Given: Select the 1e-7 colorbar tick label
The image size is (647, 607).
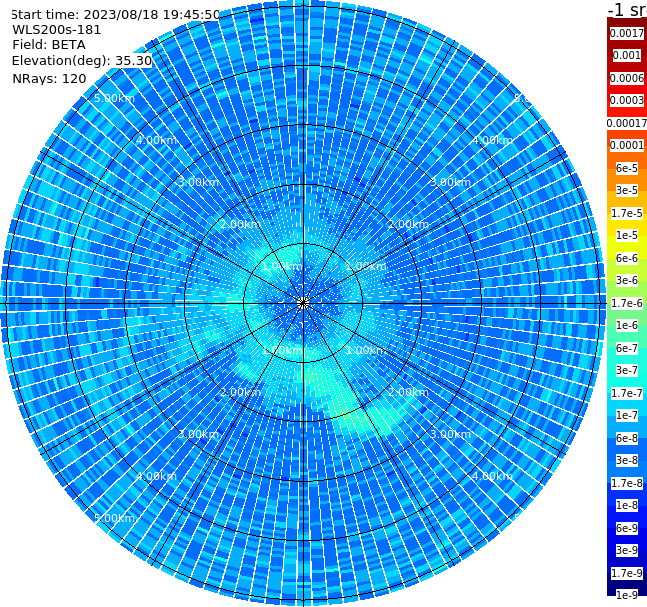Looking at the screenshot, I should coord(627,415).
